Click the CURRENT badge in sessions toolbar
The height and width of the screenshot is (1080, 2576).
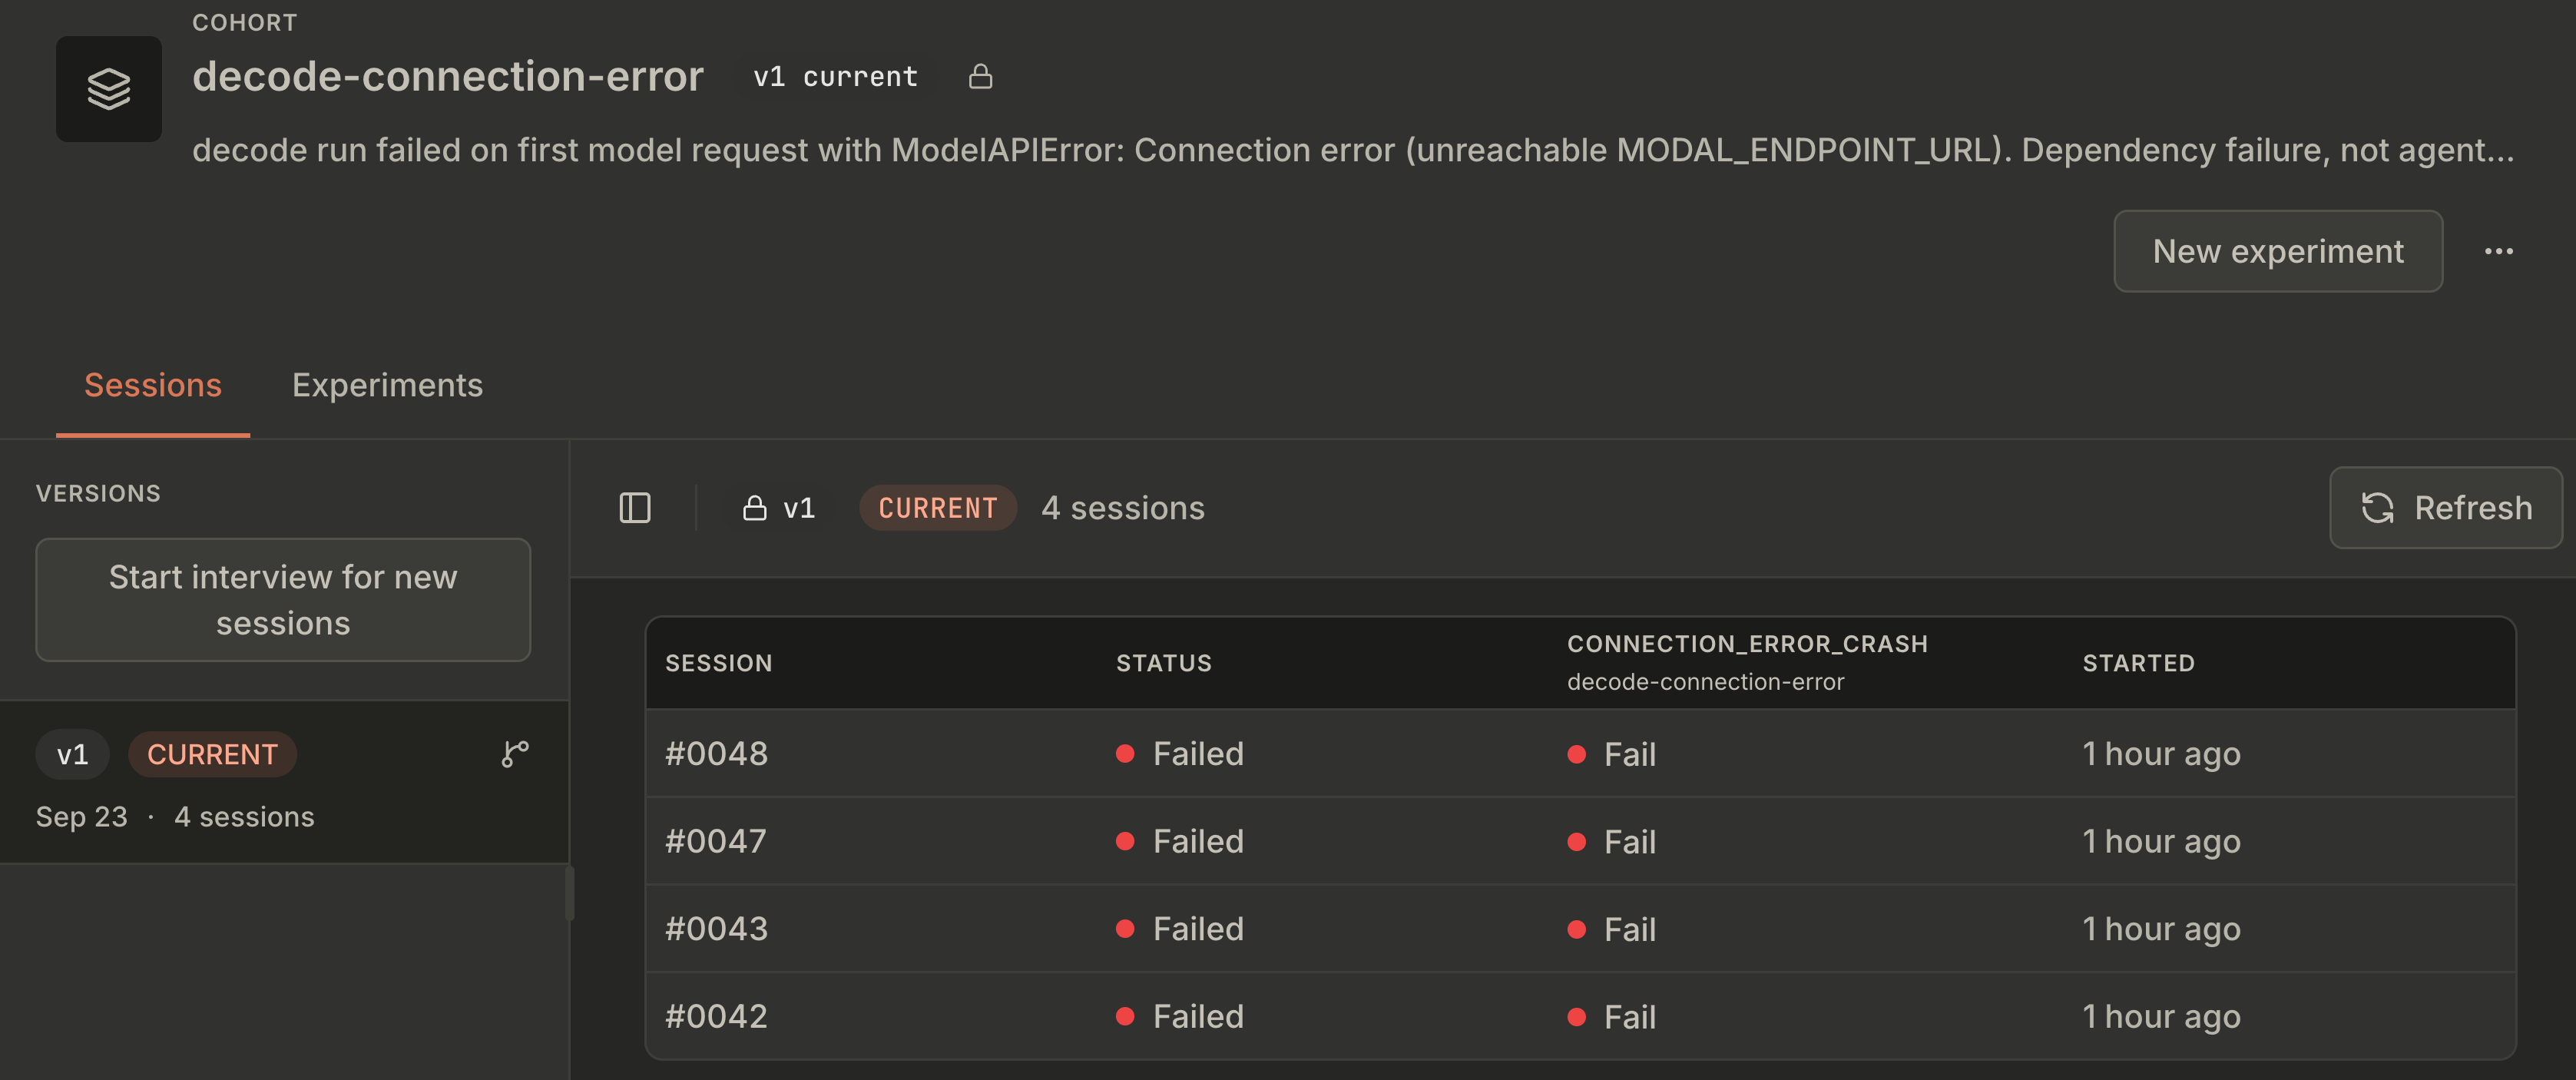(x=937, y=508)
